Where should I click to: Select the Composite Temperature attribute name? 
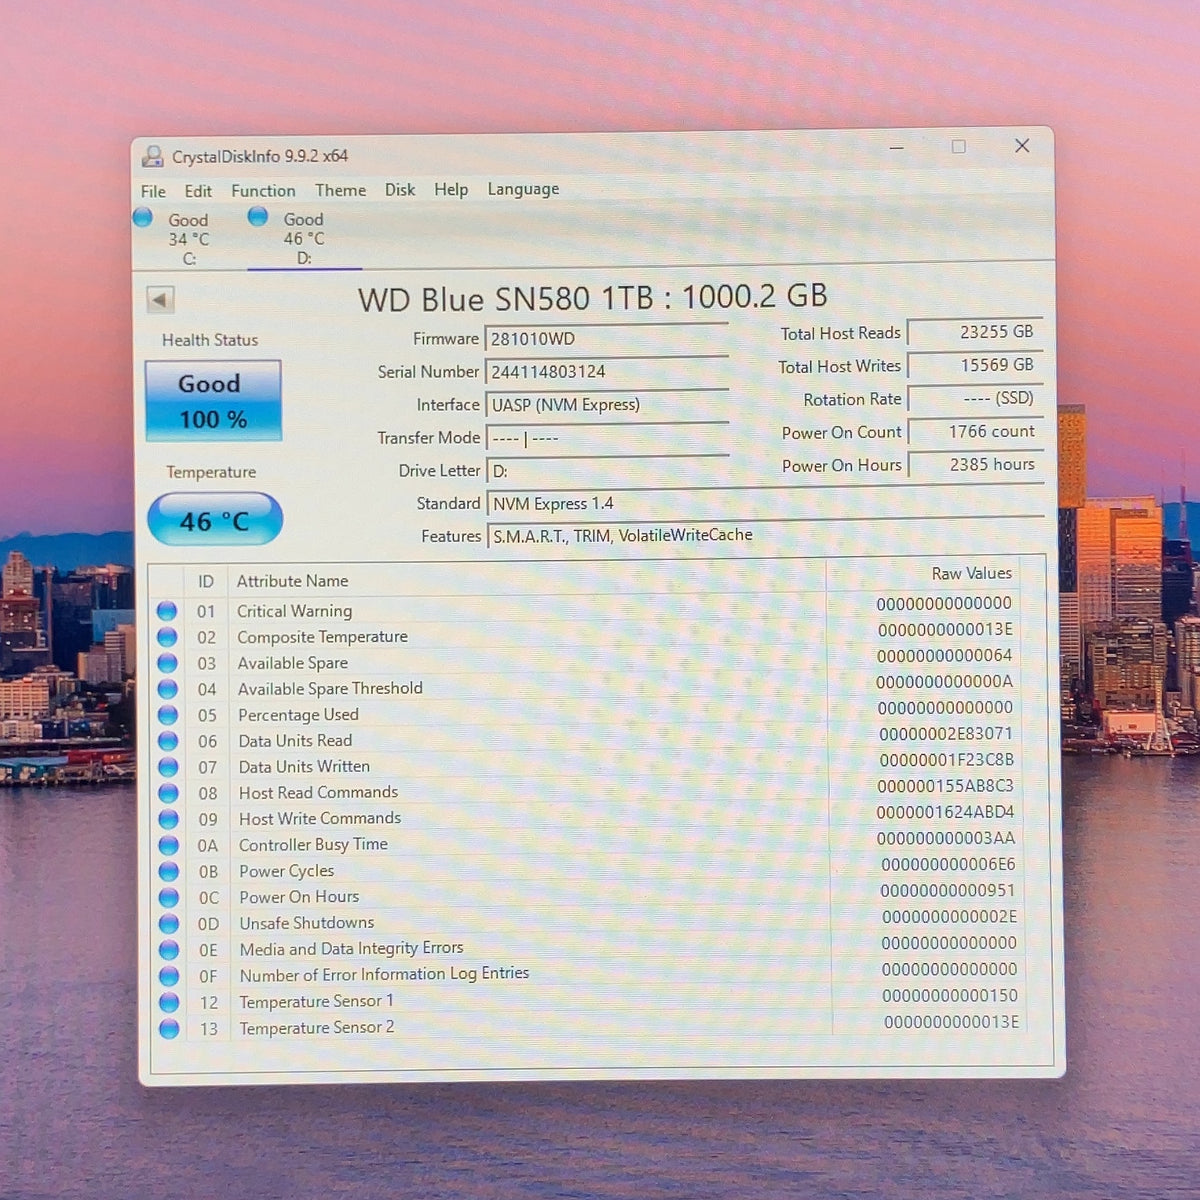click(x=322, y=637)
